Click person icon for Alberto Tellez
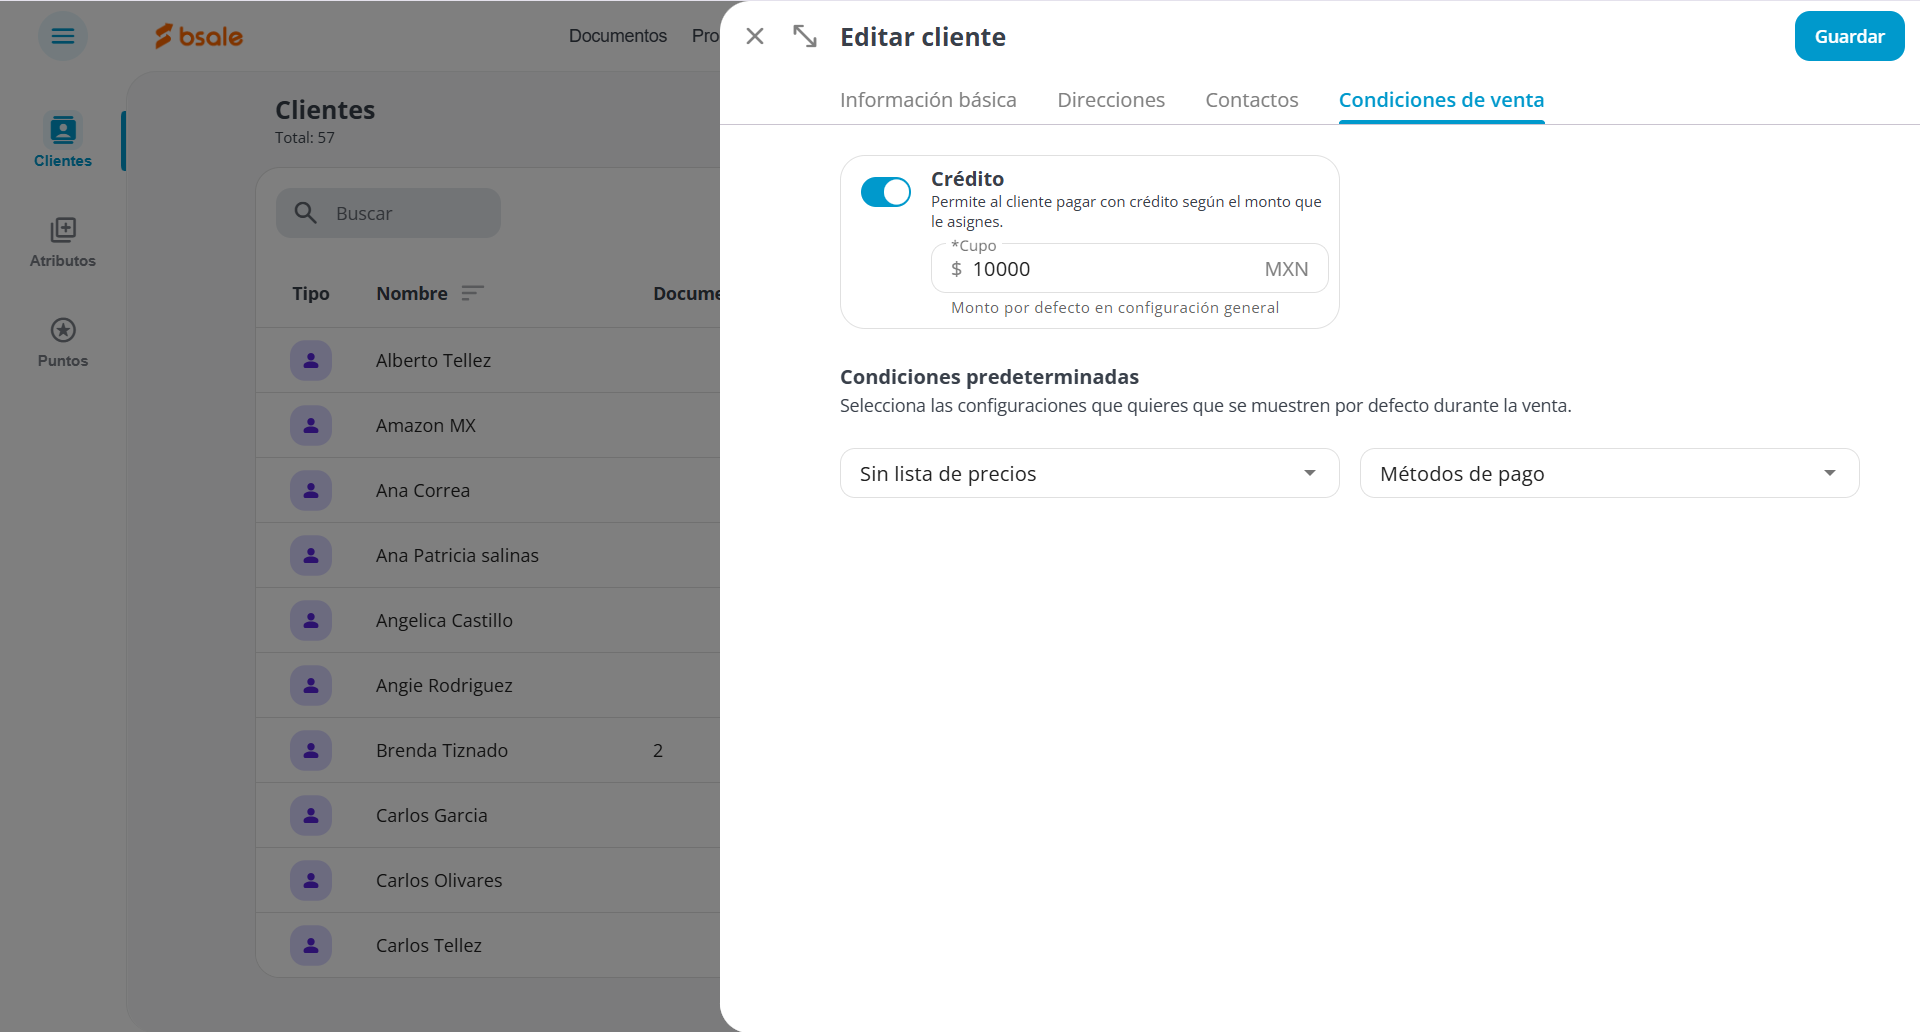The height and width of the screenshot is (1032, 1920). point(311,360)
